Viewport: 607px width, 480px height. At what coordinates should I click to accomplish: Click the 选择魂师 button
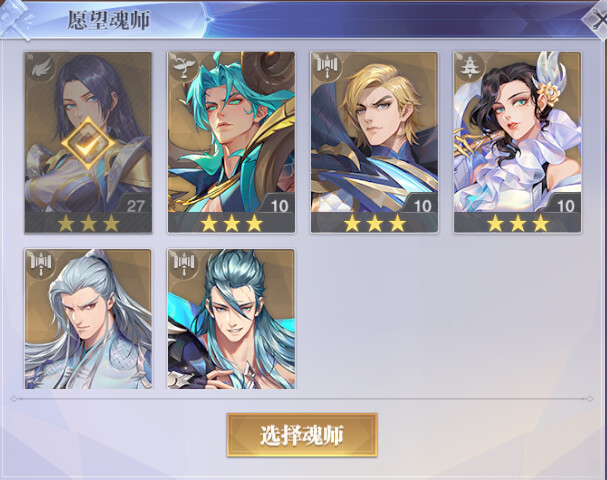click(x=302, y=435)
